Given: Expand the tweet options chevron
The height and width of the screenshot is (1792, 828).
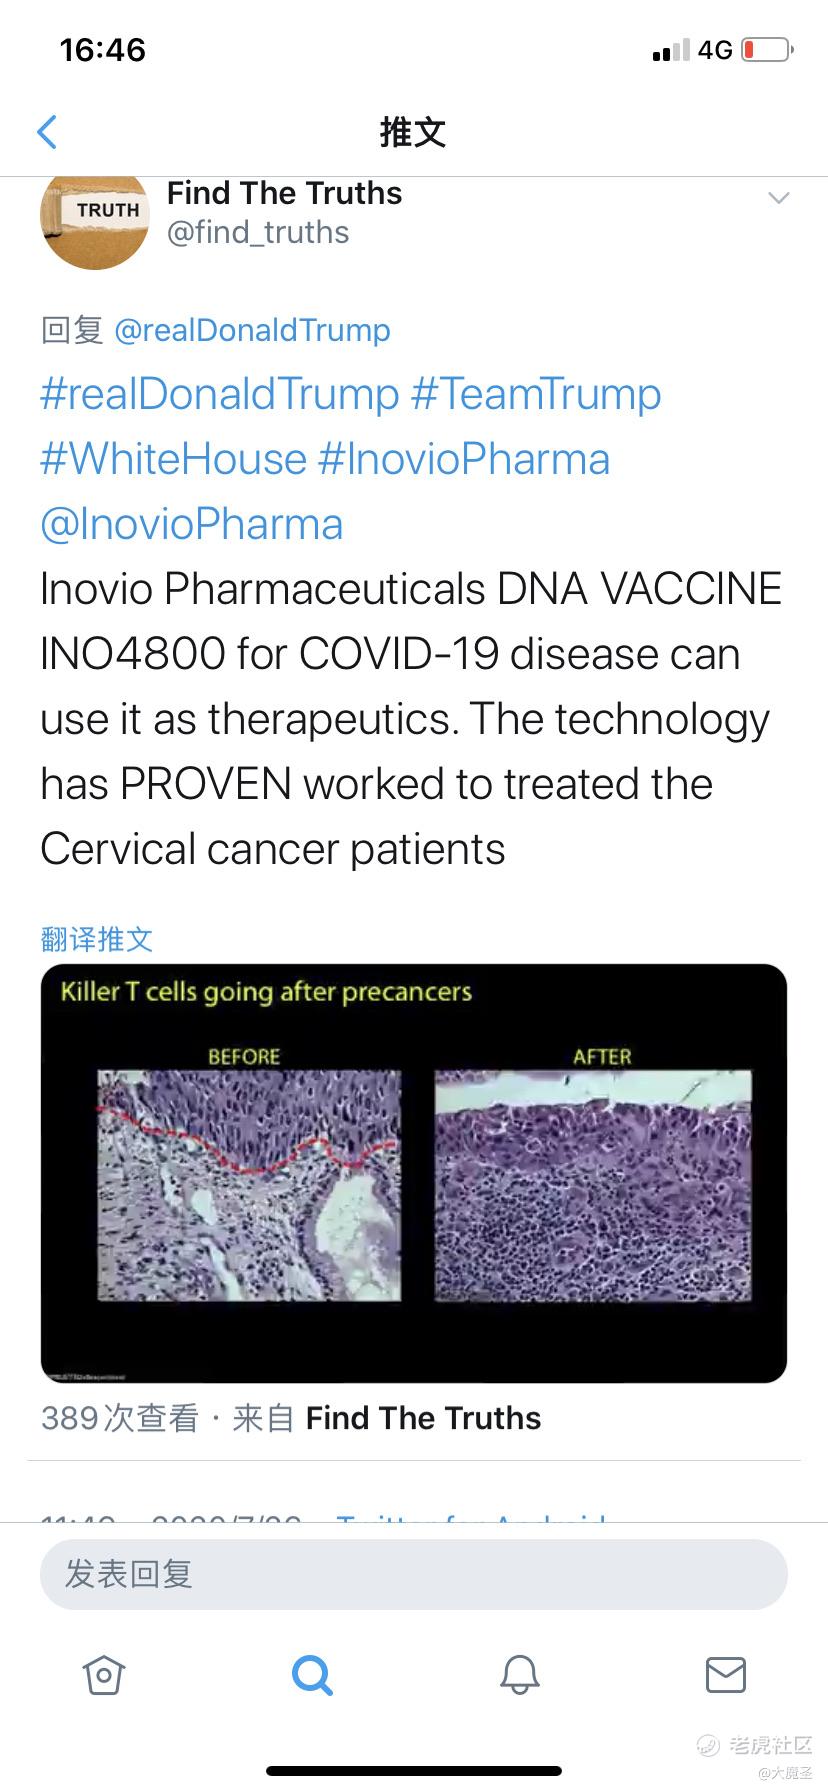Looking at the screenshot, I should pos(779,198).
